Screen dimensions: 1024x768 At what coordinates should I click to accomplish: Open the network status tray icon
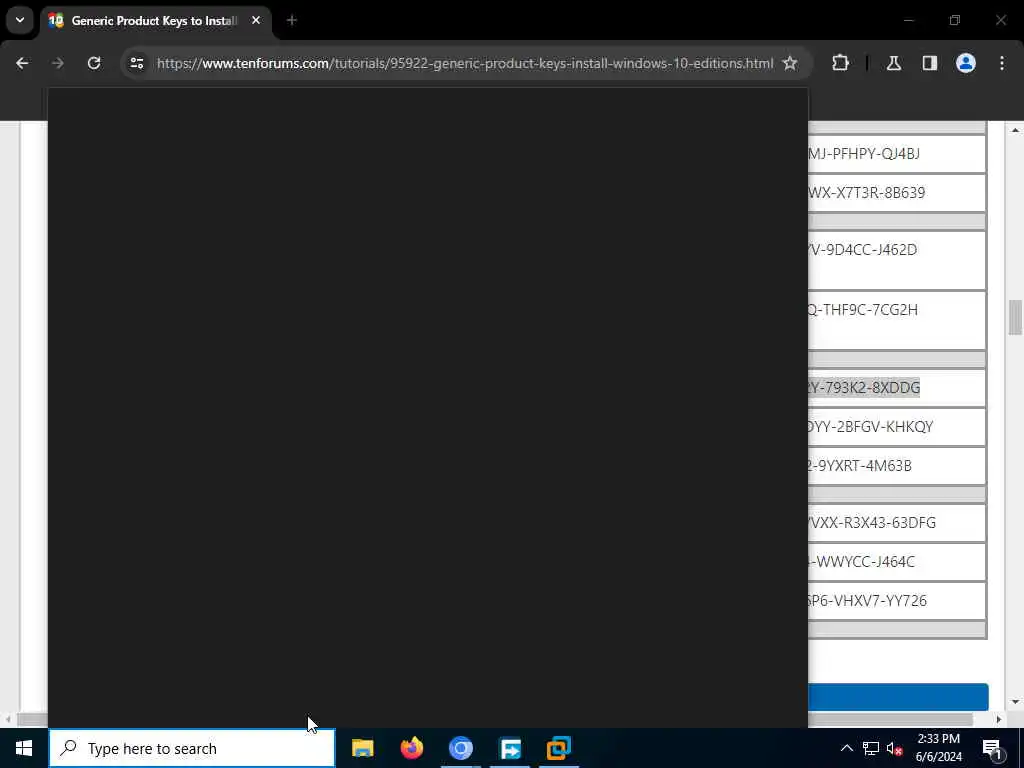click(x=871, y=748)
